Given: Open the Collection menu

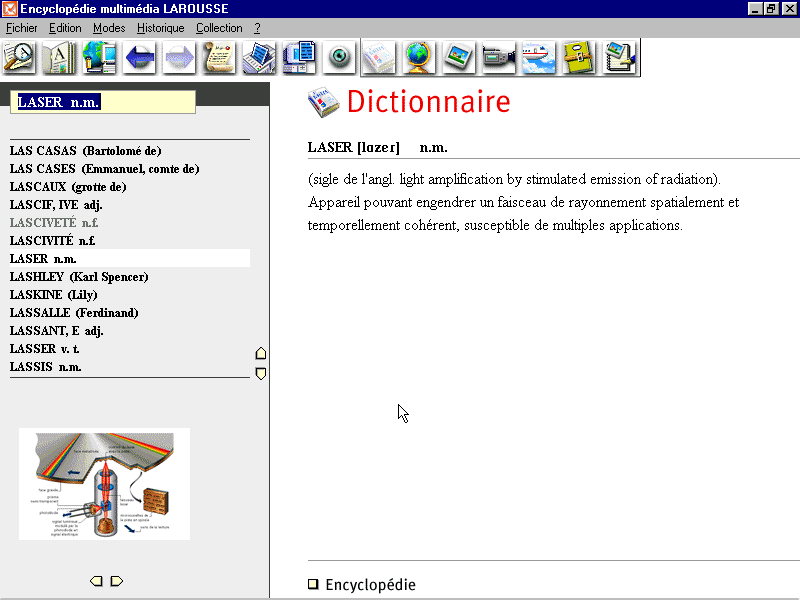Looking at the screenshot, I should pos(219,28).
